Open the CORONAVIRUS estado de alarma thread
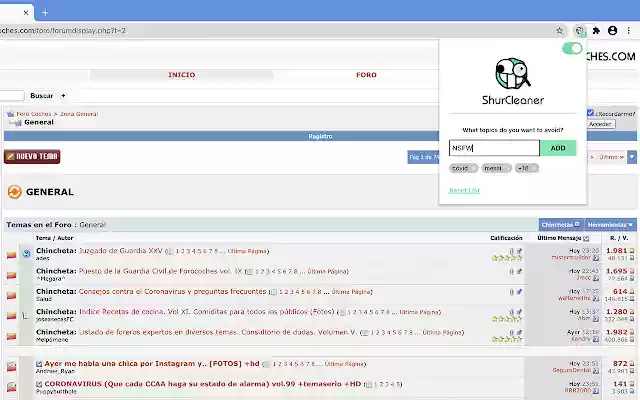The image size is (640, 400). click(x=203, y=384)
